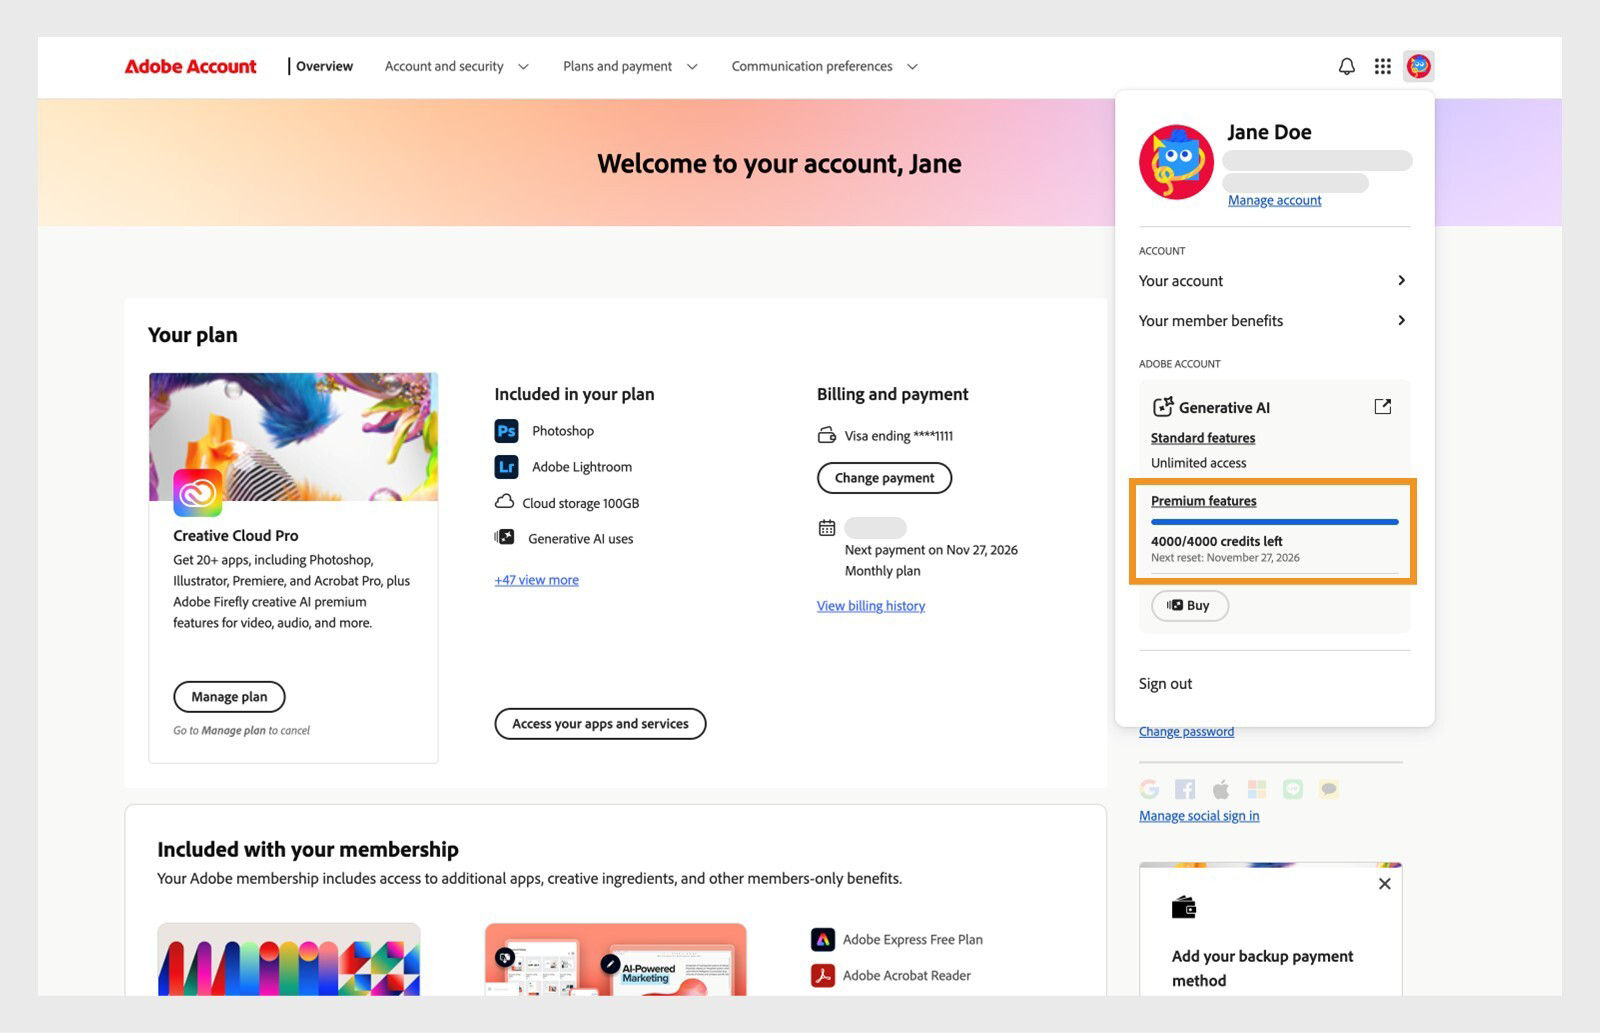Click the profile avatar in the header
Image resolution: width=1600 pixels, height=1033 pixels.
[1418, 66]
